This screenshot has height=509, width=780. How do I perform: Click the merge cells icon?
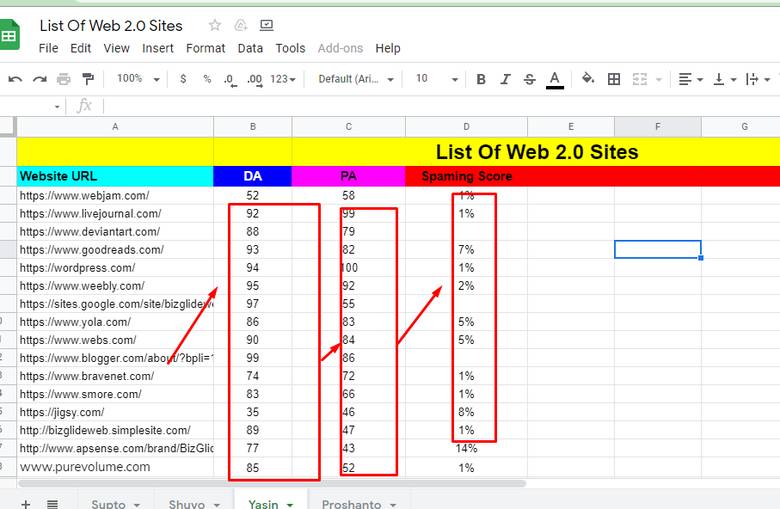(x=640, y=79)
